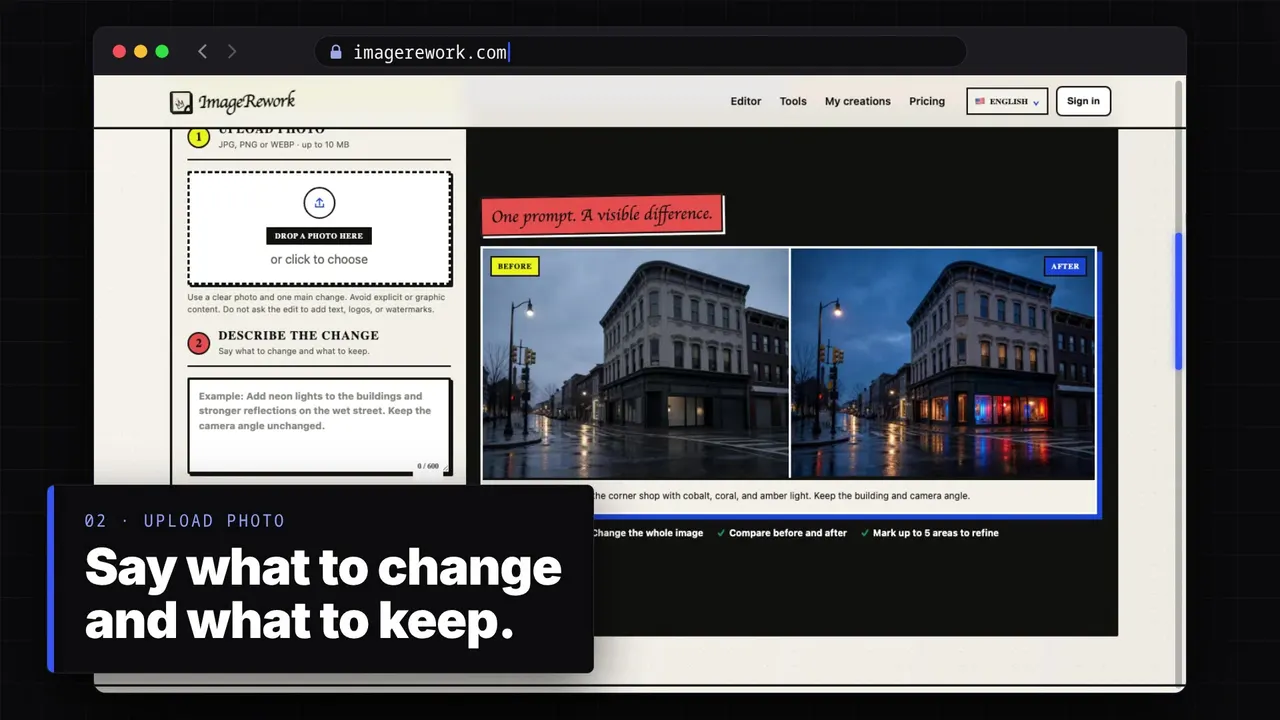Image resolution: width=1280 pixels, height=720 pixels.
Task: Click the 'Mark up to 5 areas to refine' text
Action: click(936, 533)
